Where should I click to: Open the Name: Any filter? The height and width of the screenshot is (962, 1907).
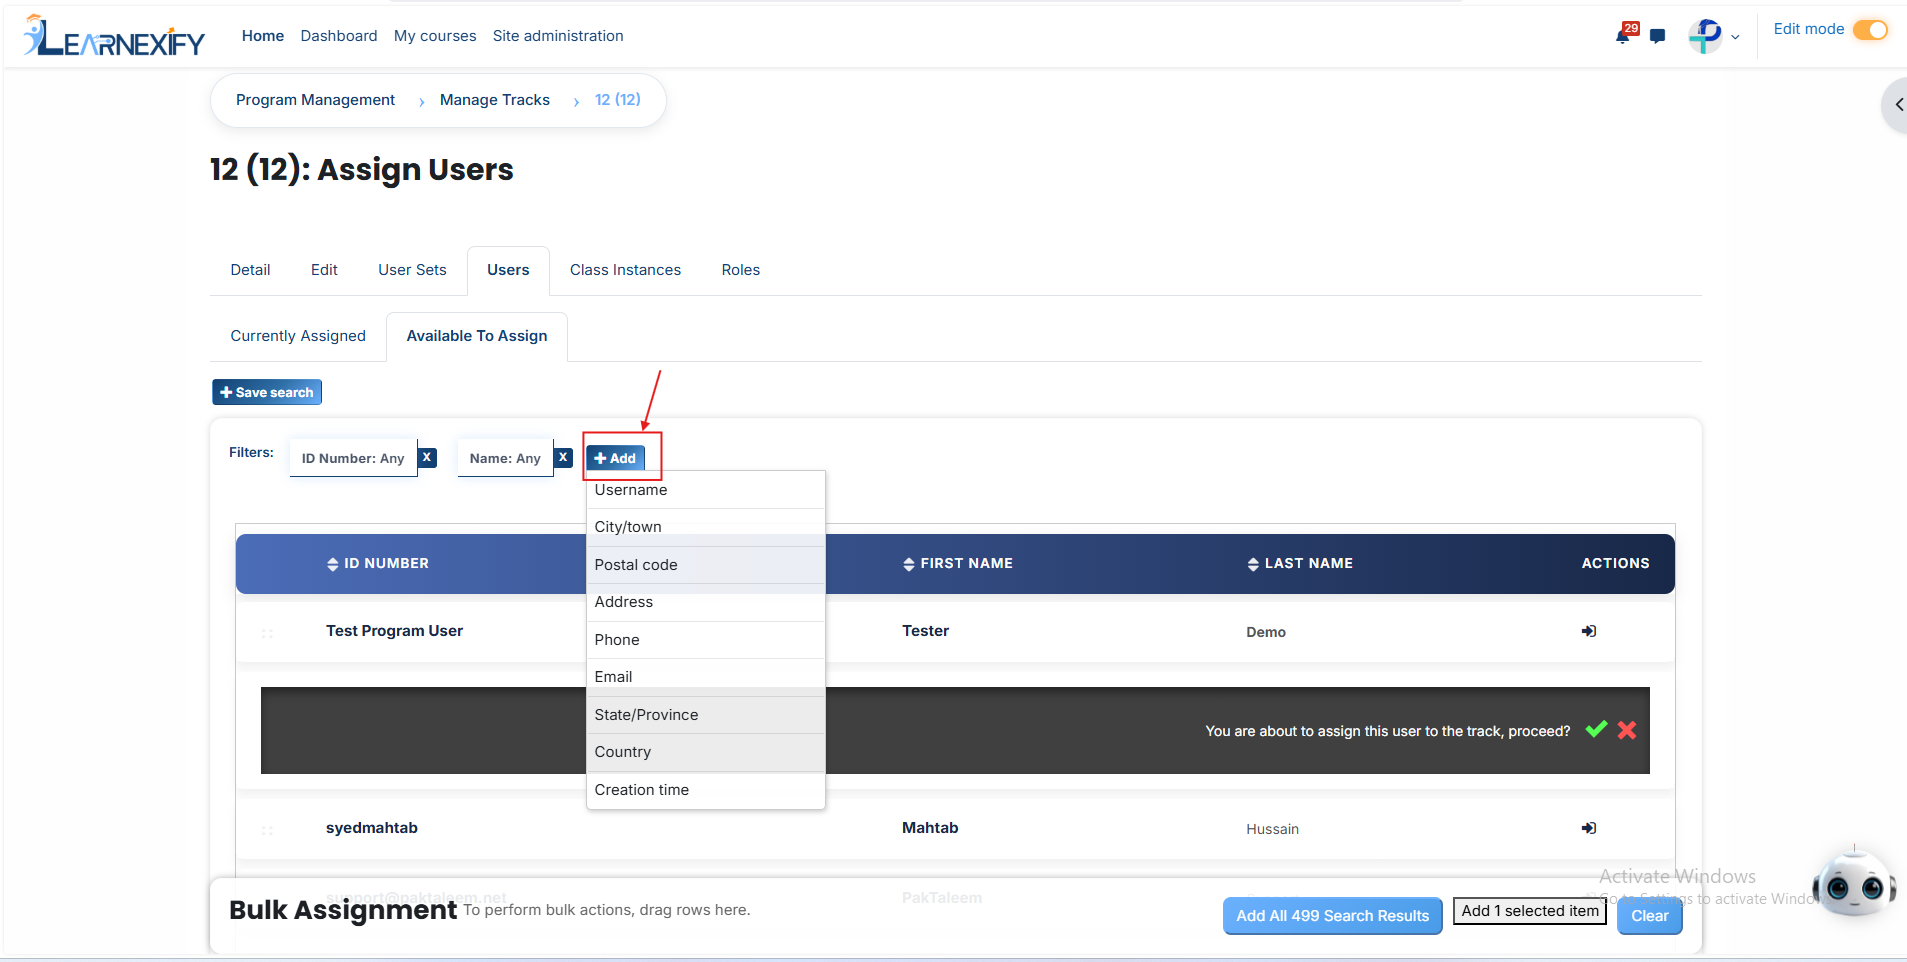pyautogui.click(x=505, y=458)
